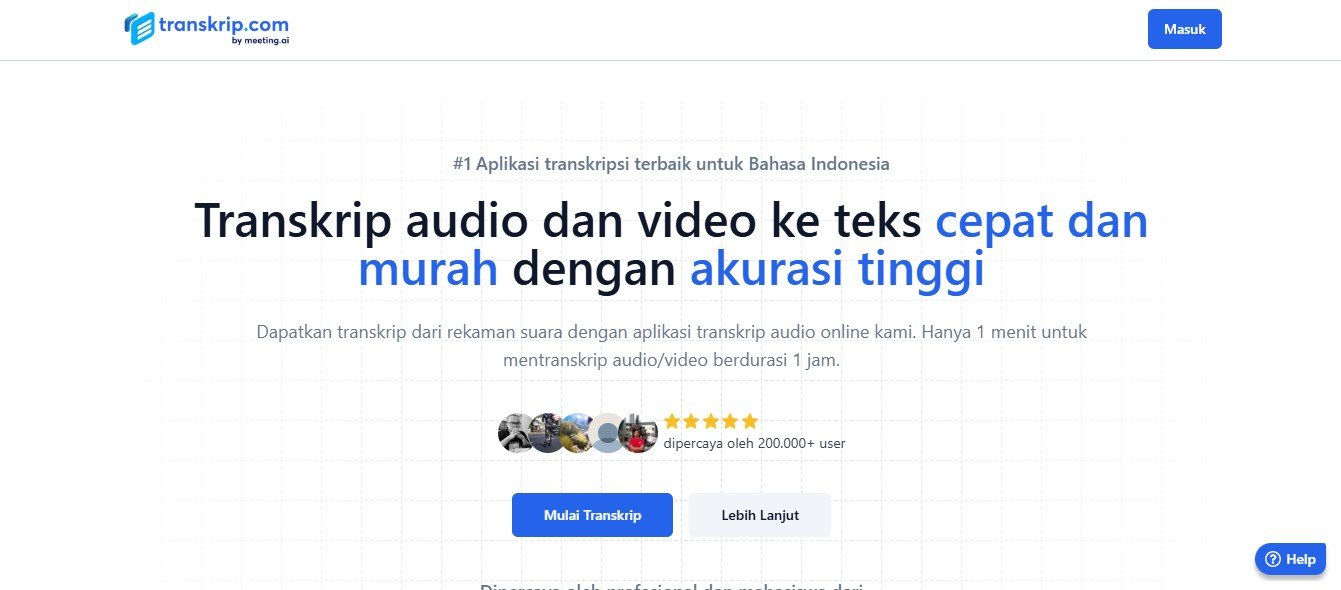The width and height of the screenshot is (1341, 590).
Task: Start transcribing with Mulai Transkrip button
Action: pos(592,515)
